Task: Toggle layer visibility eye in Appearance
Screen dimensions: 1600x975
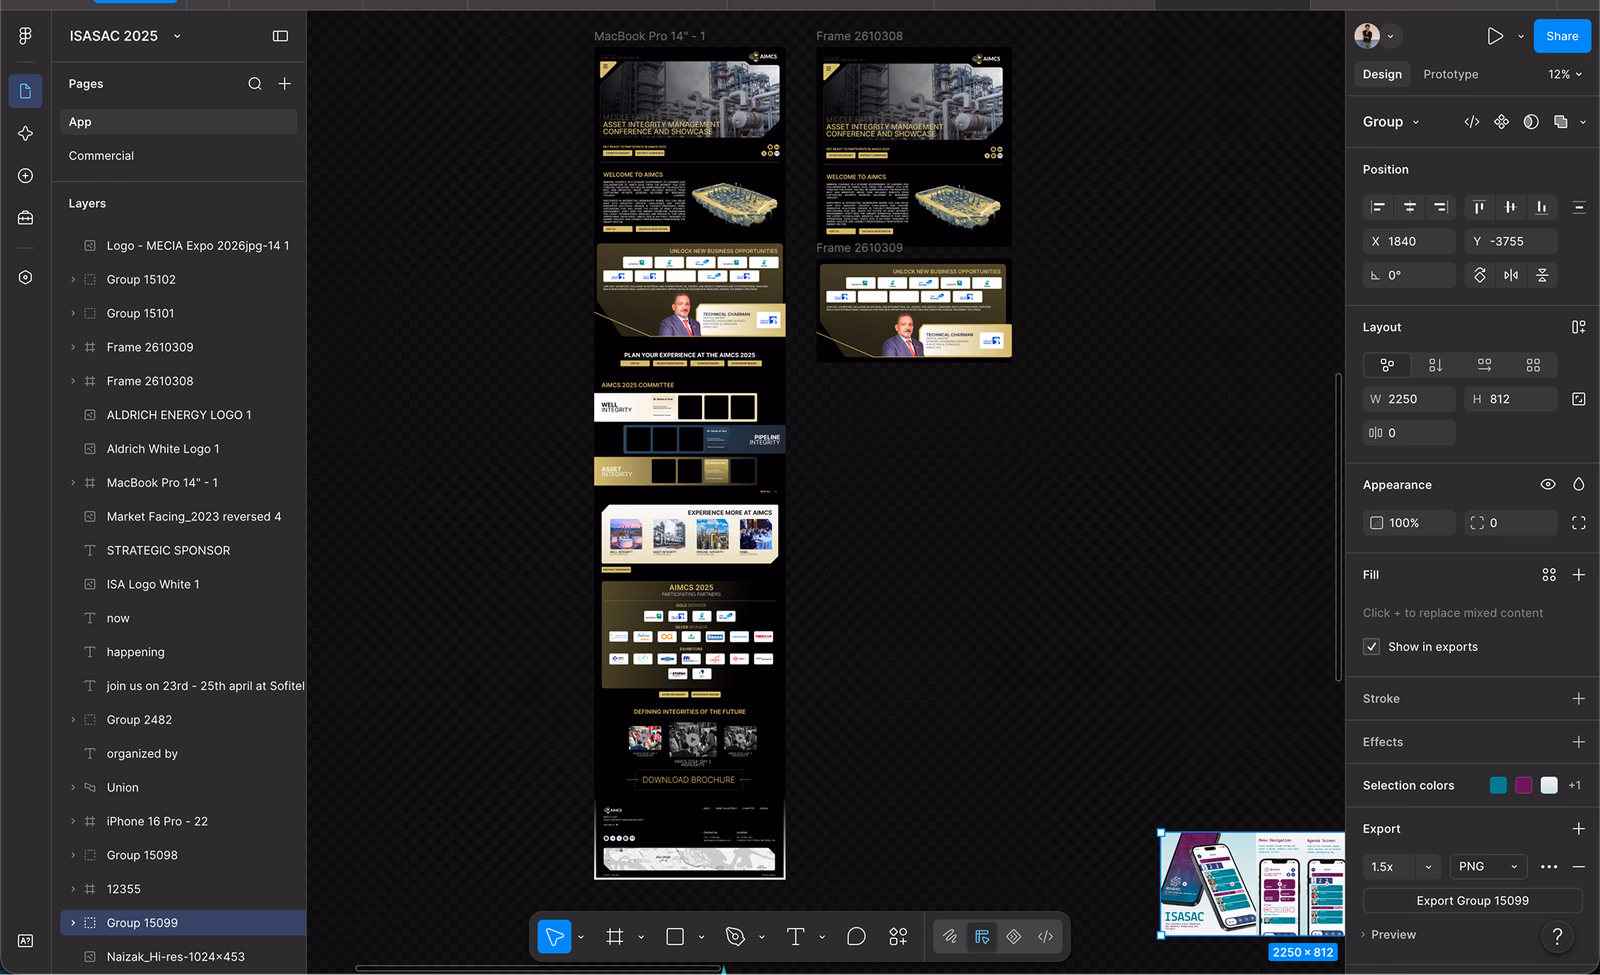Action: click(1548, 485)
